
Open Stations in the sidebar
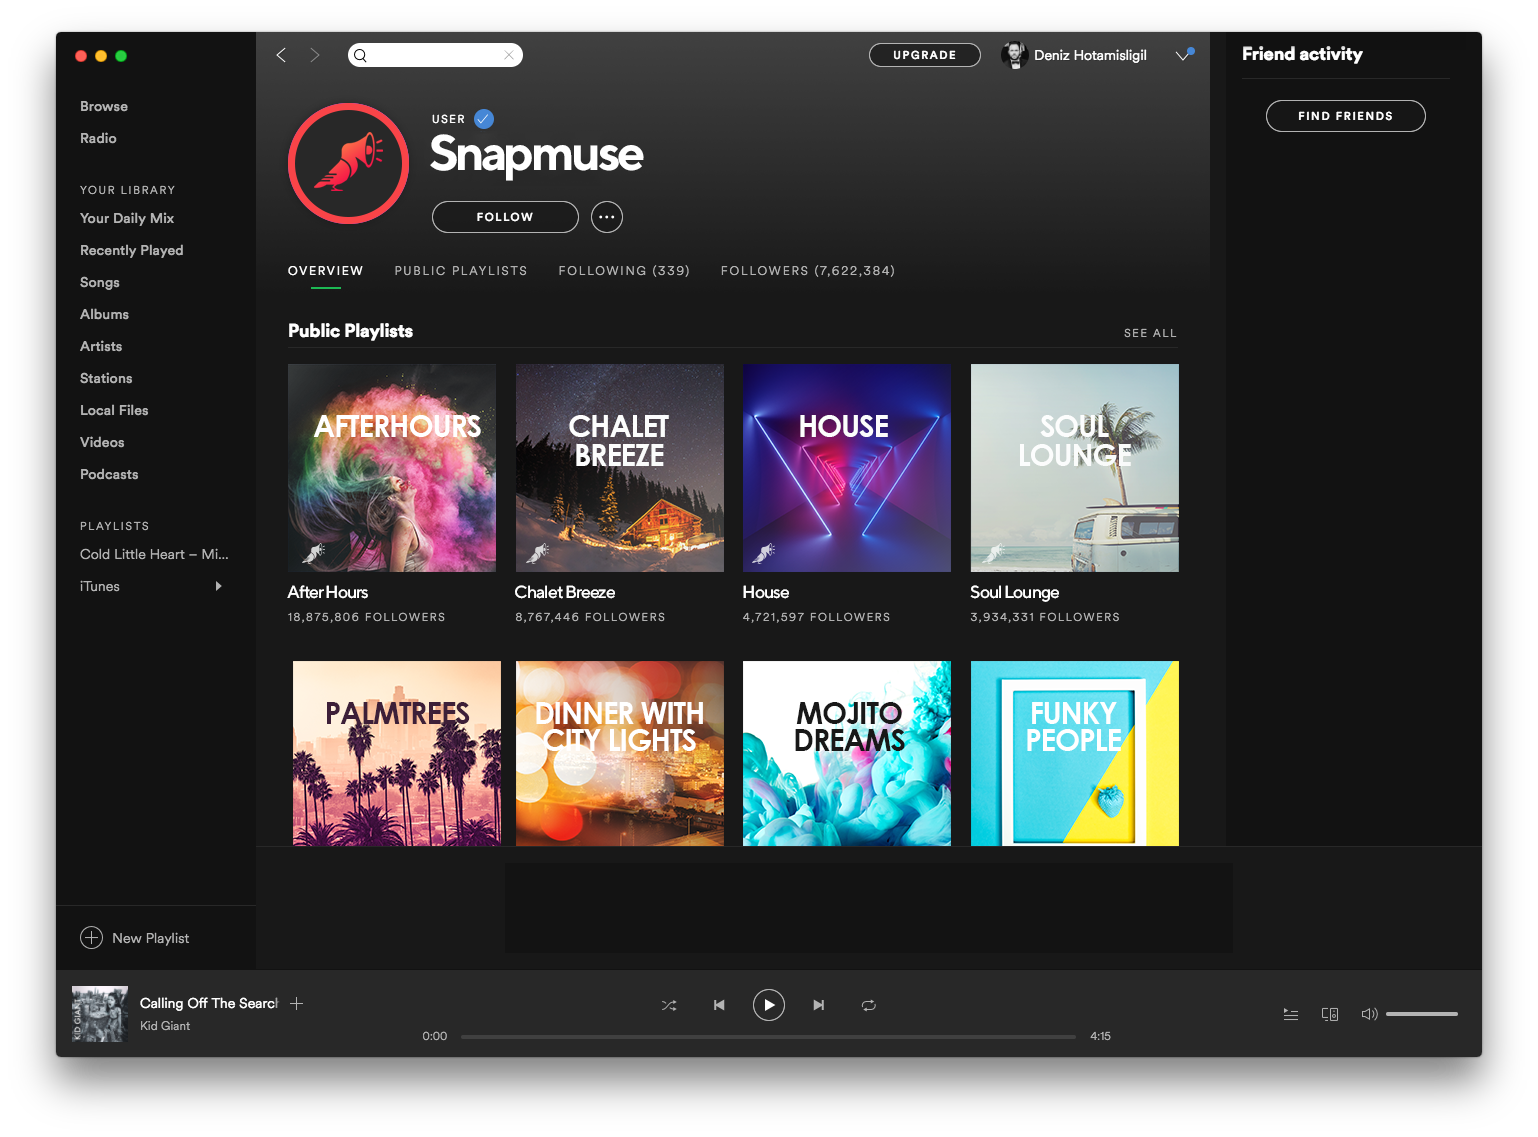(106, 378)
